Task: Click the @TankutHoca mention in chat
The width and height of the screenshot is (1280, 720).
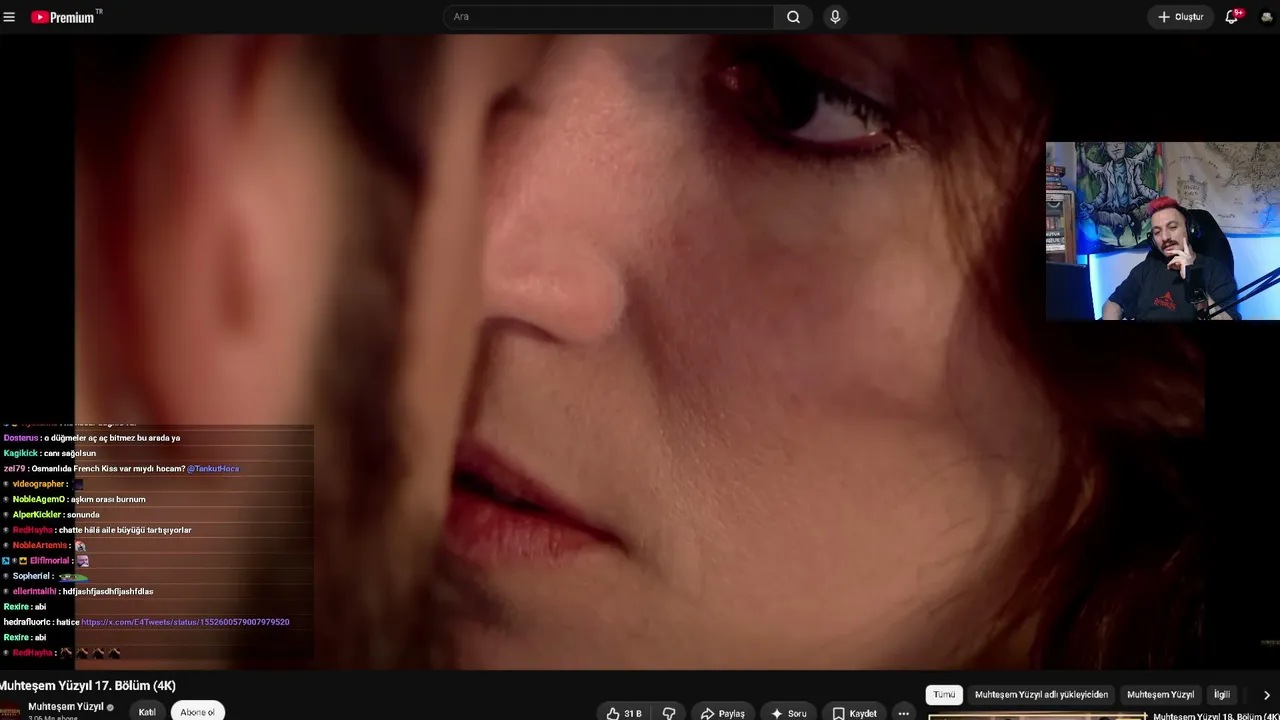Action: click(x=213, y=469)
